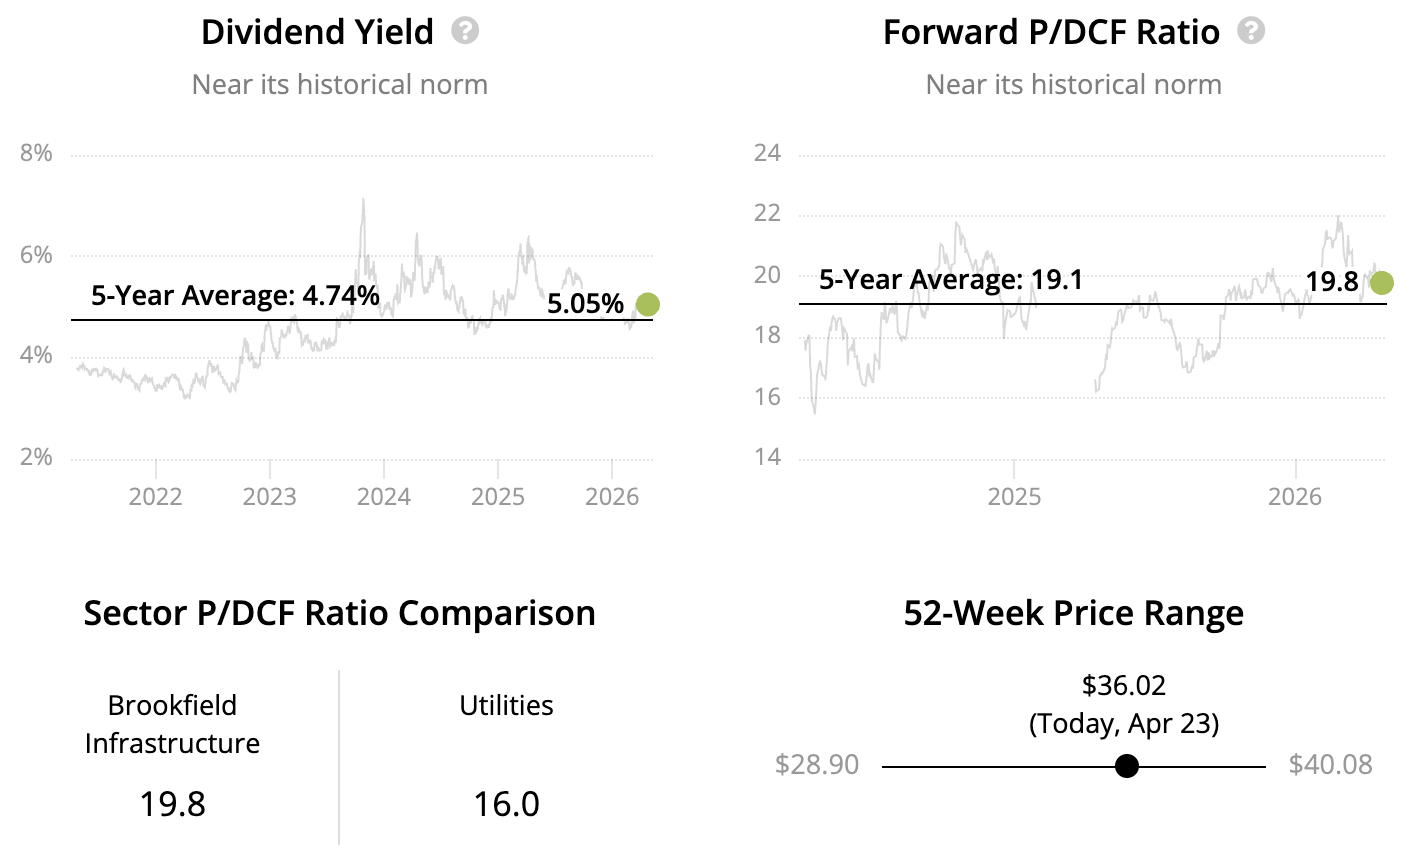Click the black dot on the 52-week price range

(x=1127, y=766)
